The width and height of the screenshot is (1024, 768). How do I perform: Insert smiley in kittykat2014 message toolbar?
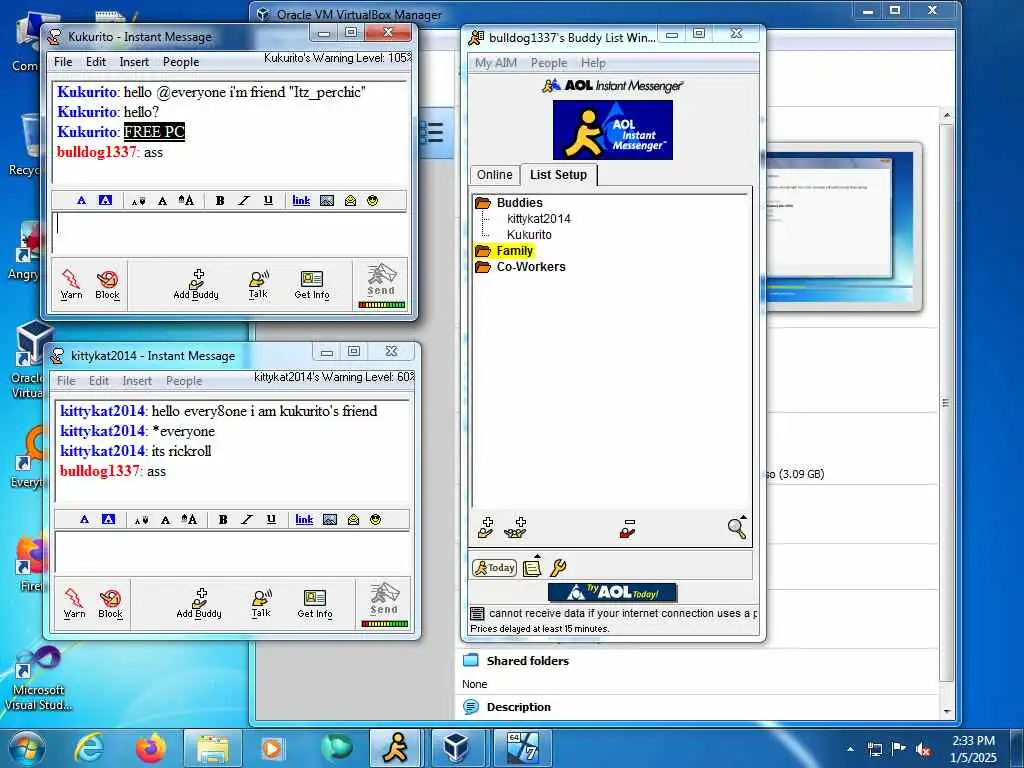click(376, 520)
